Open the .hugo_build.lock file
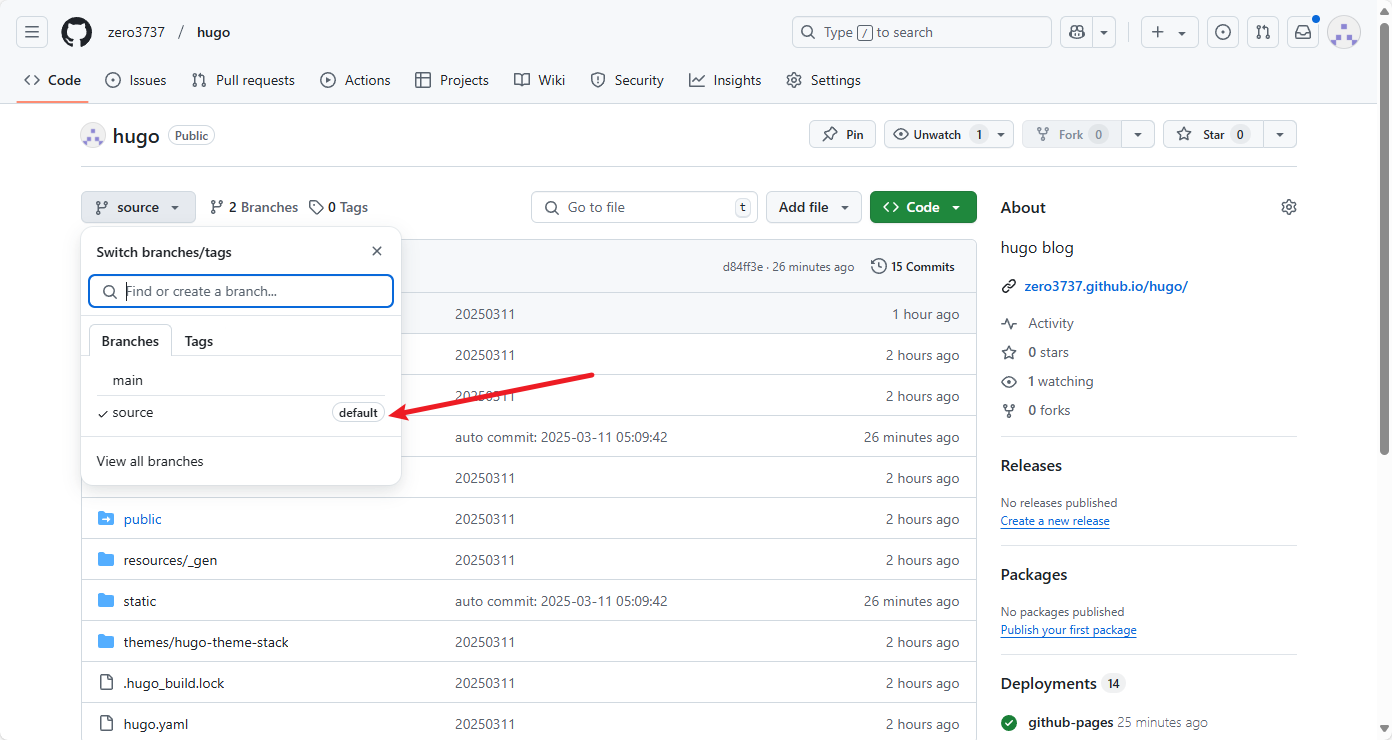 (174, 683)
